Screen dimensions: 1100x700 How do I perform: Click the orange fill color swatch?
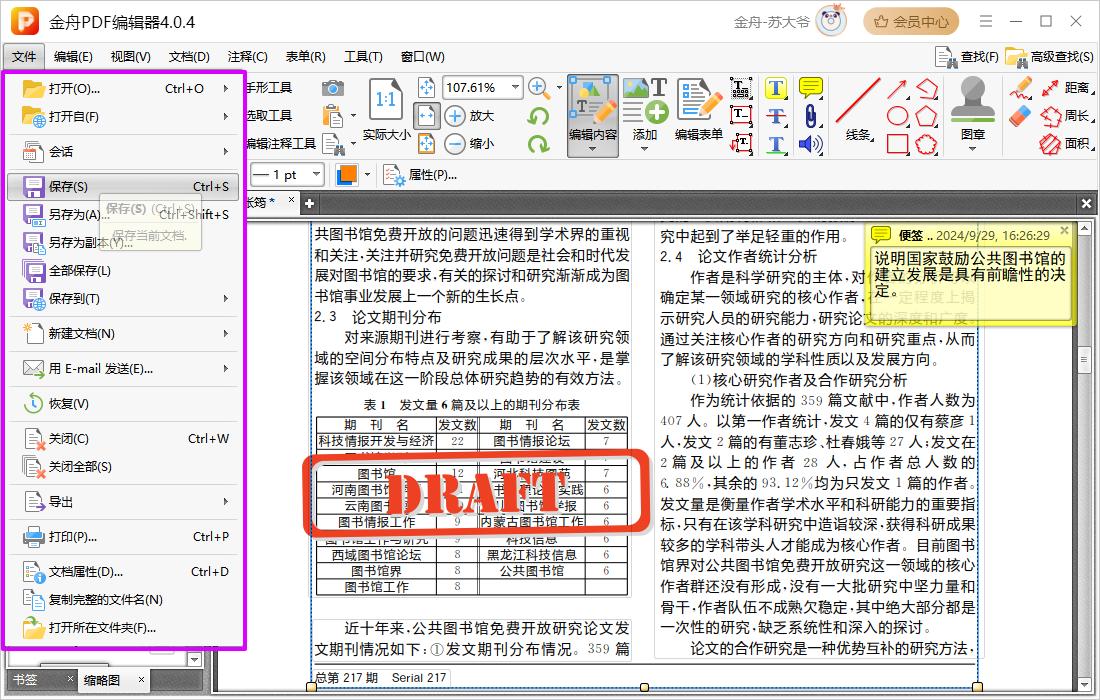pyautogui.click(x=347, y=175)
